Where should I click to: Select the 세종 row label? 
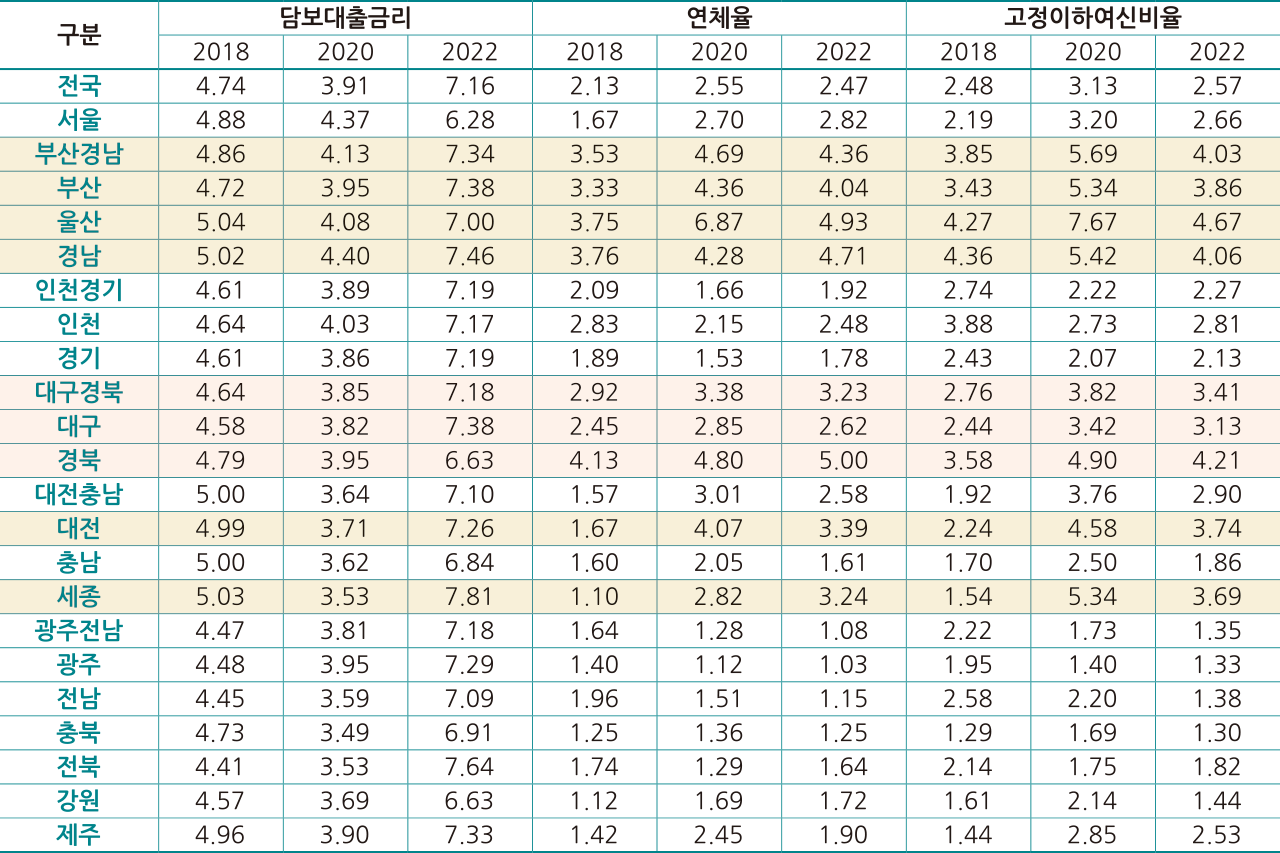coord(79,596)
